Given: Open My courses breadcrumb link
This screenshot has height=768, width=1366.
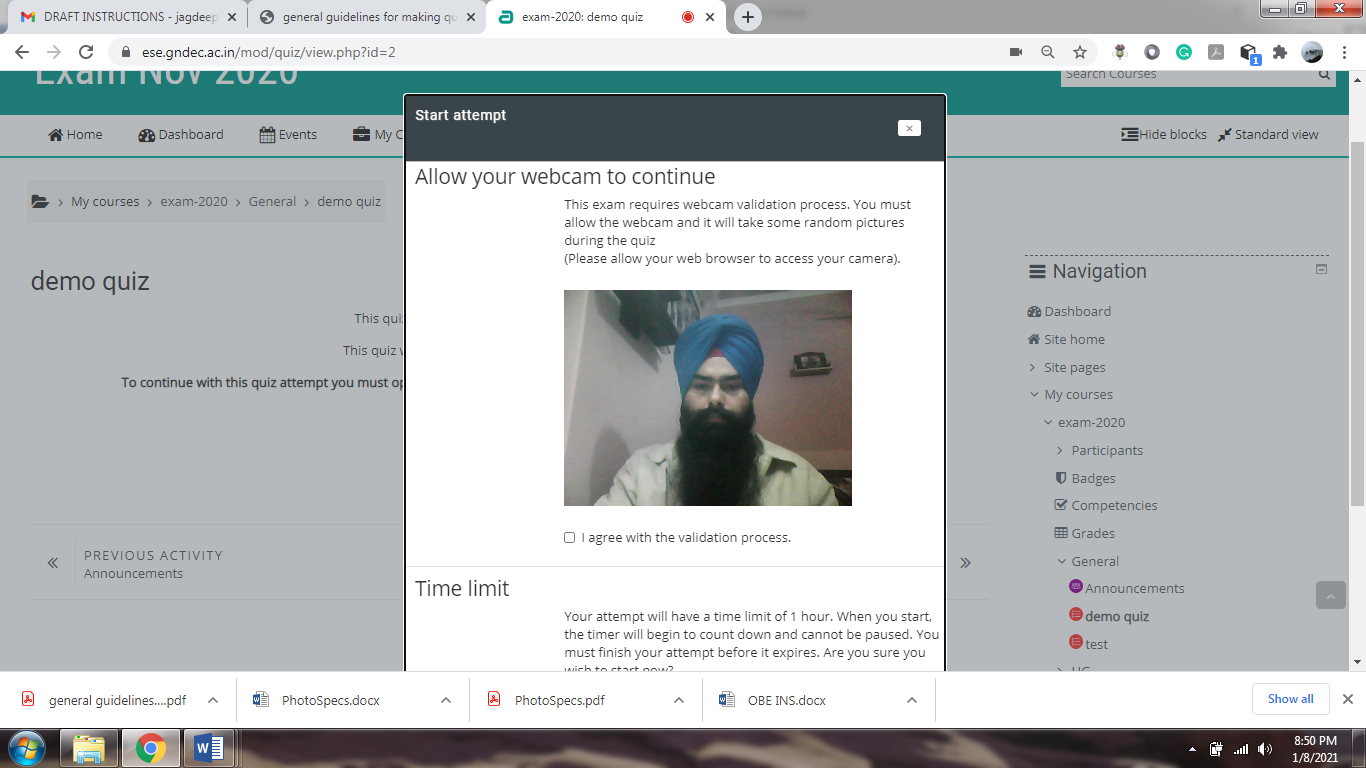Looking at the screenshot, I should (105, 202).
